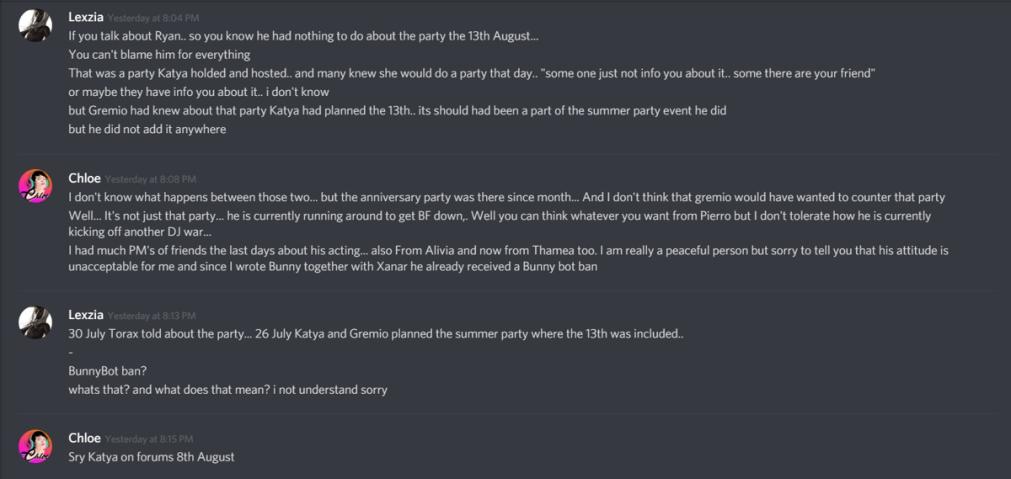Viewport: 1011px width, 479px height.
Task: Click the Yesterday at 8:15 PM timestamp
Action: pos(150,439)
